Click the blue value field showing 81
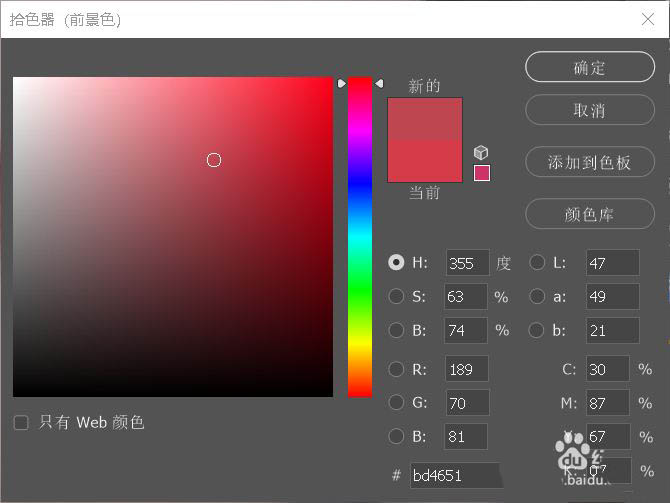The image size is (670, 503). [466, 436]
